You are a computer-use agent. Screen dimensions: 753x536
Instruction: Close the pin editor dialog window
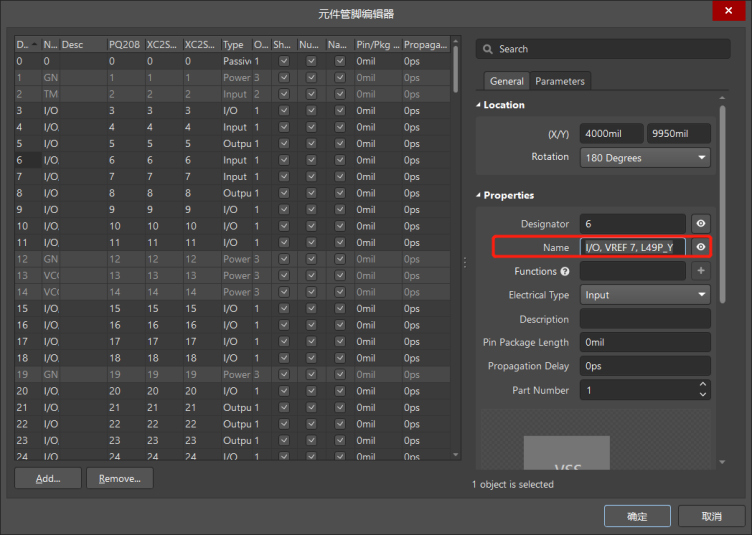point(726,12)
